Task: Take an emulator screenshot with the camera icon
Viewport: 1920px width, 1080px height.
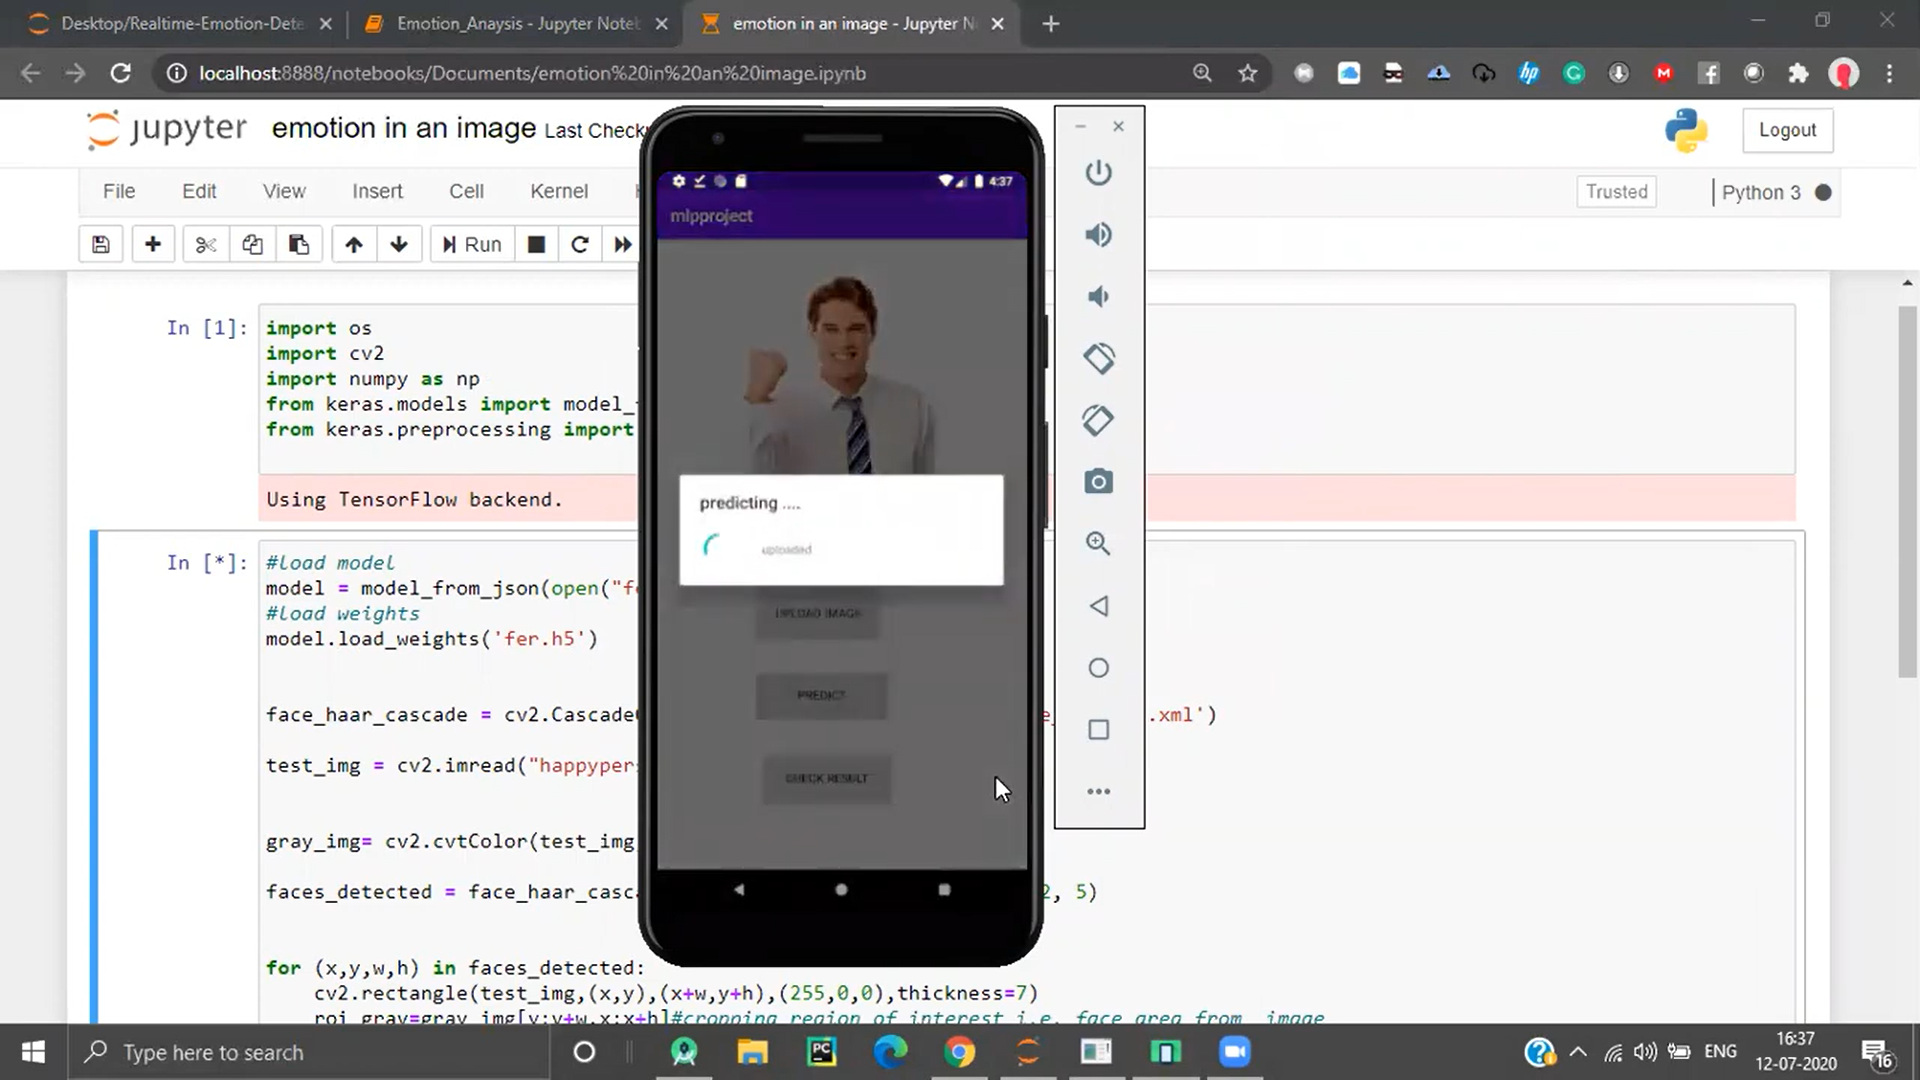Action: pos(1098,482)
